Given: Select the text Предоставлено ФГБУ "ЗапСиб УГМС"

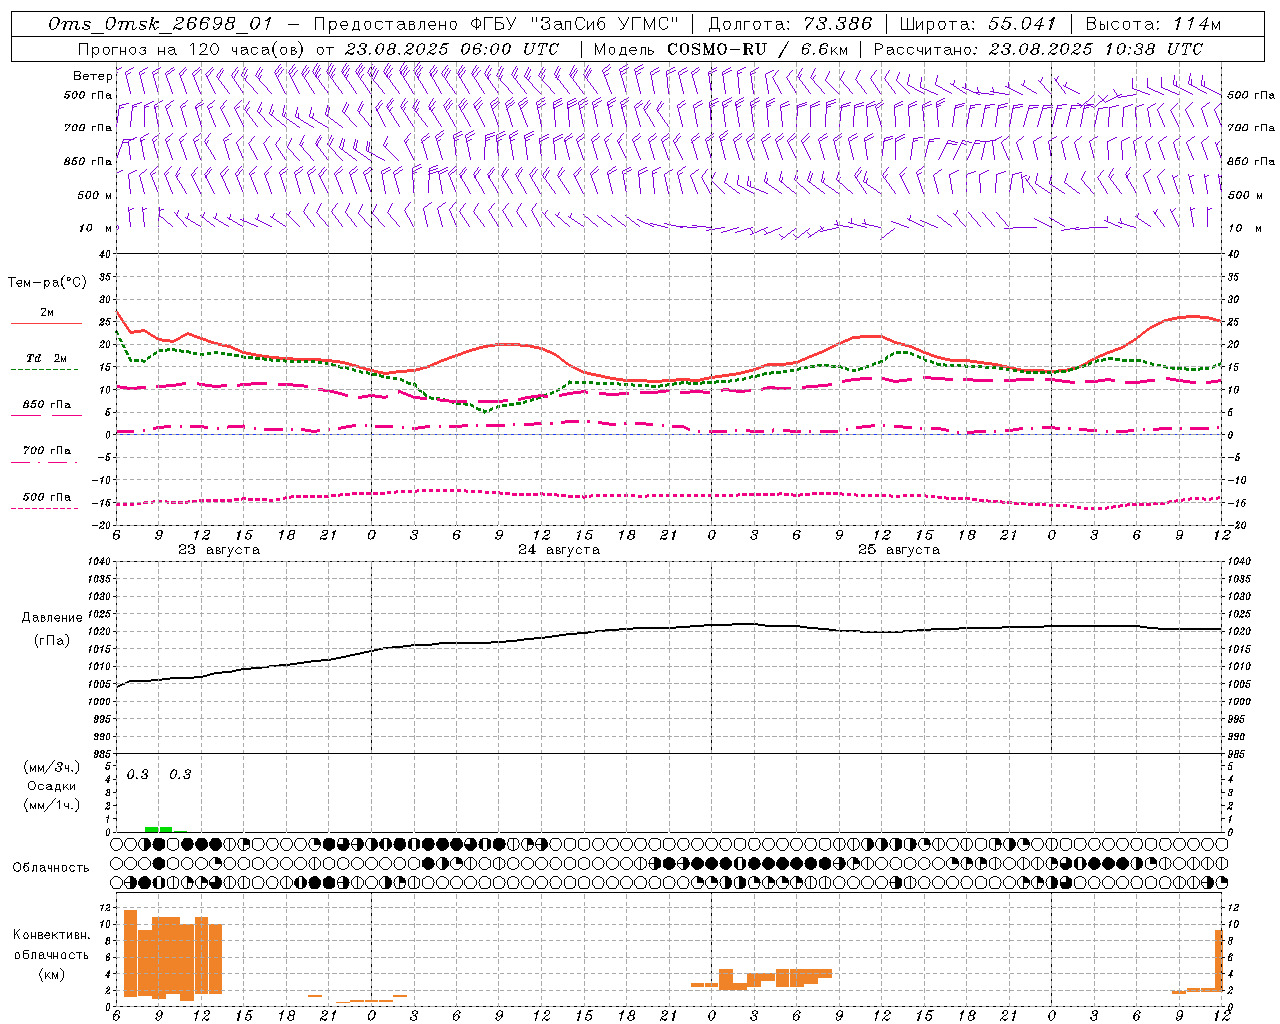Looking at the screenshot, I should click(496, 25).
